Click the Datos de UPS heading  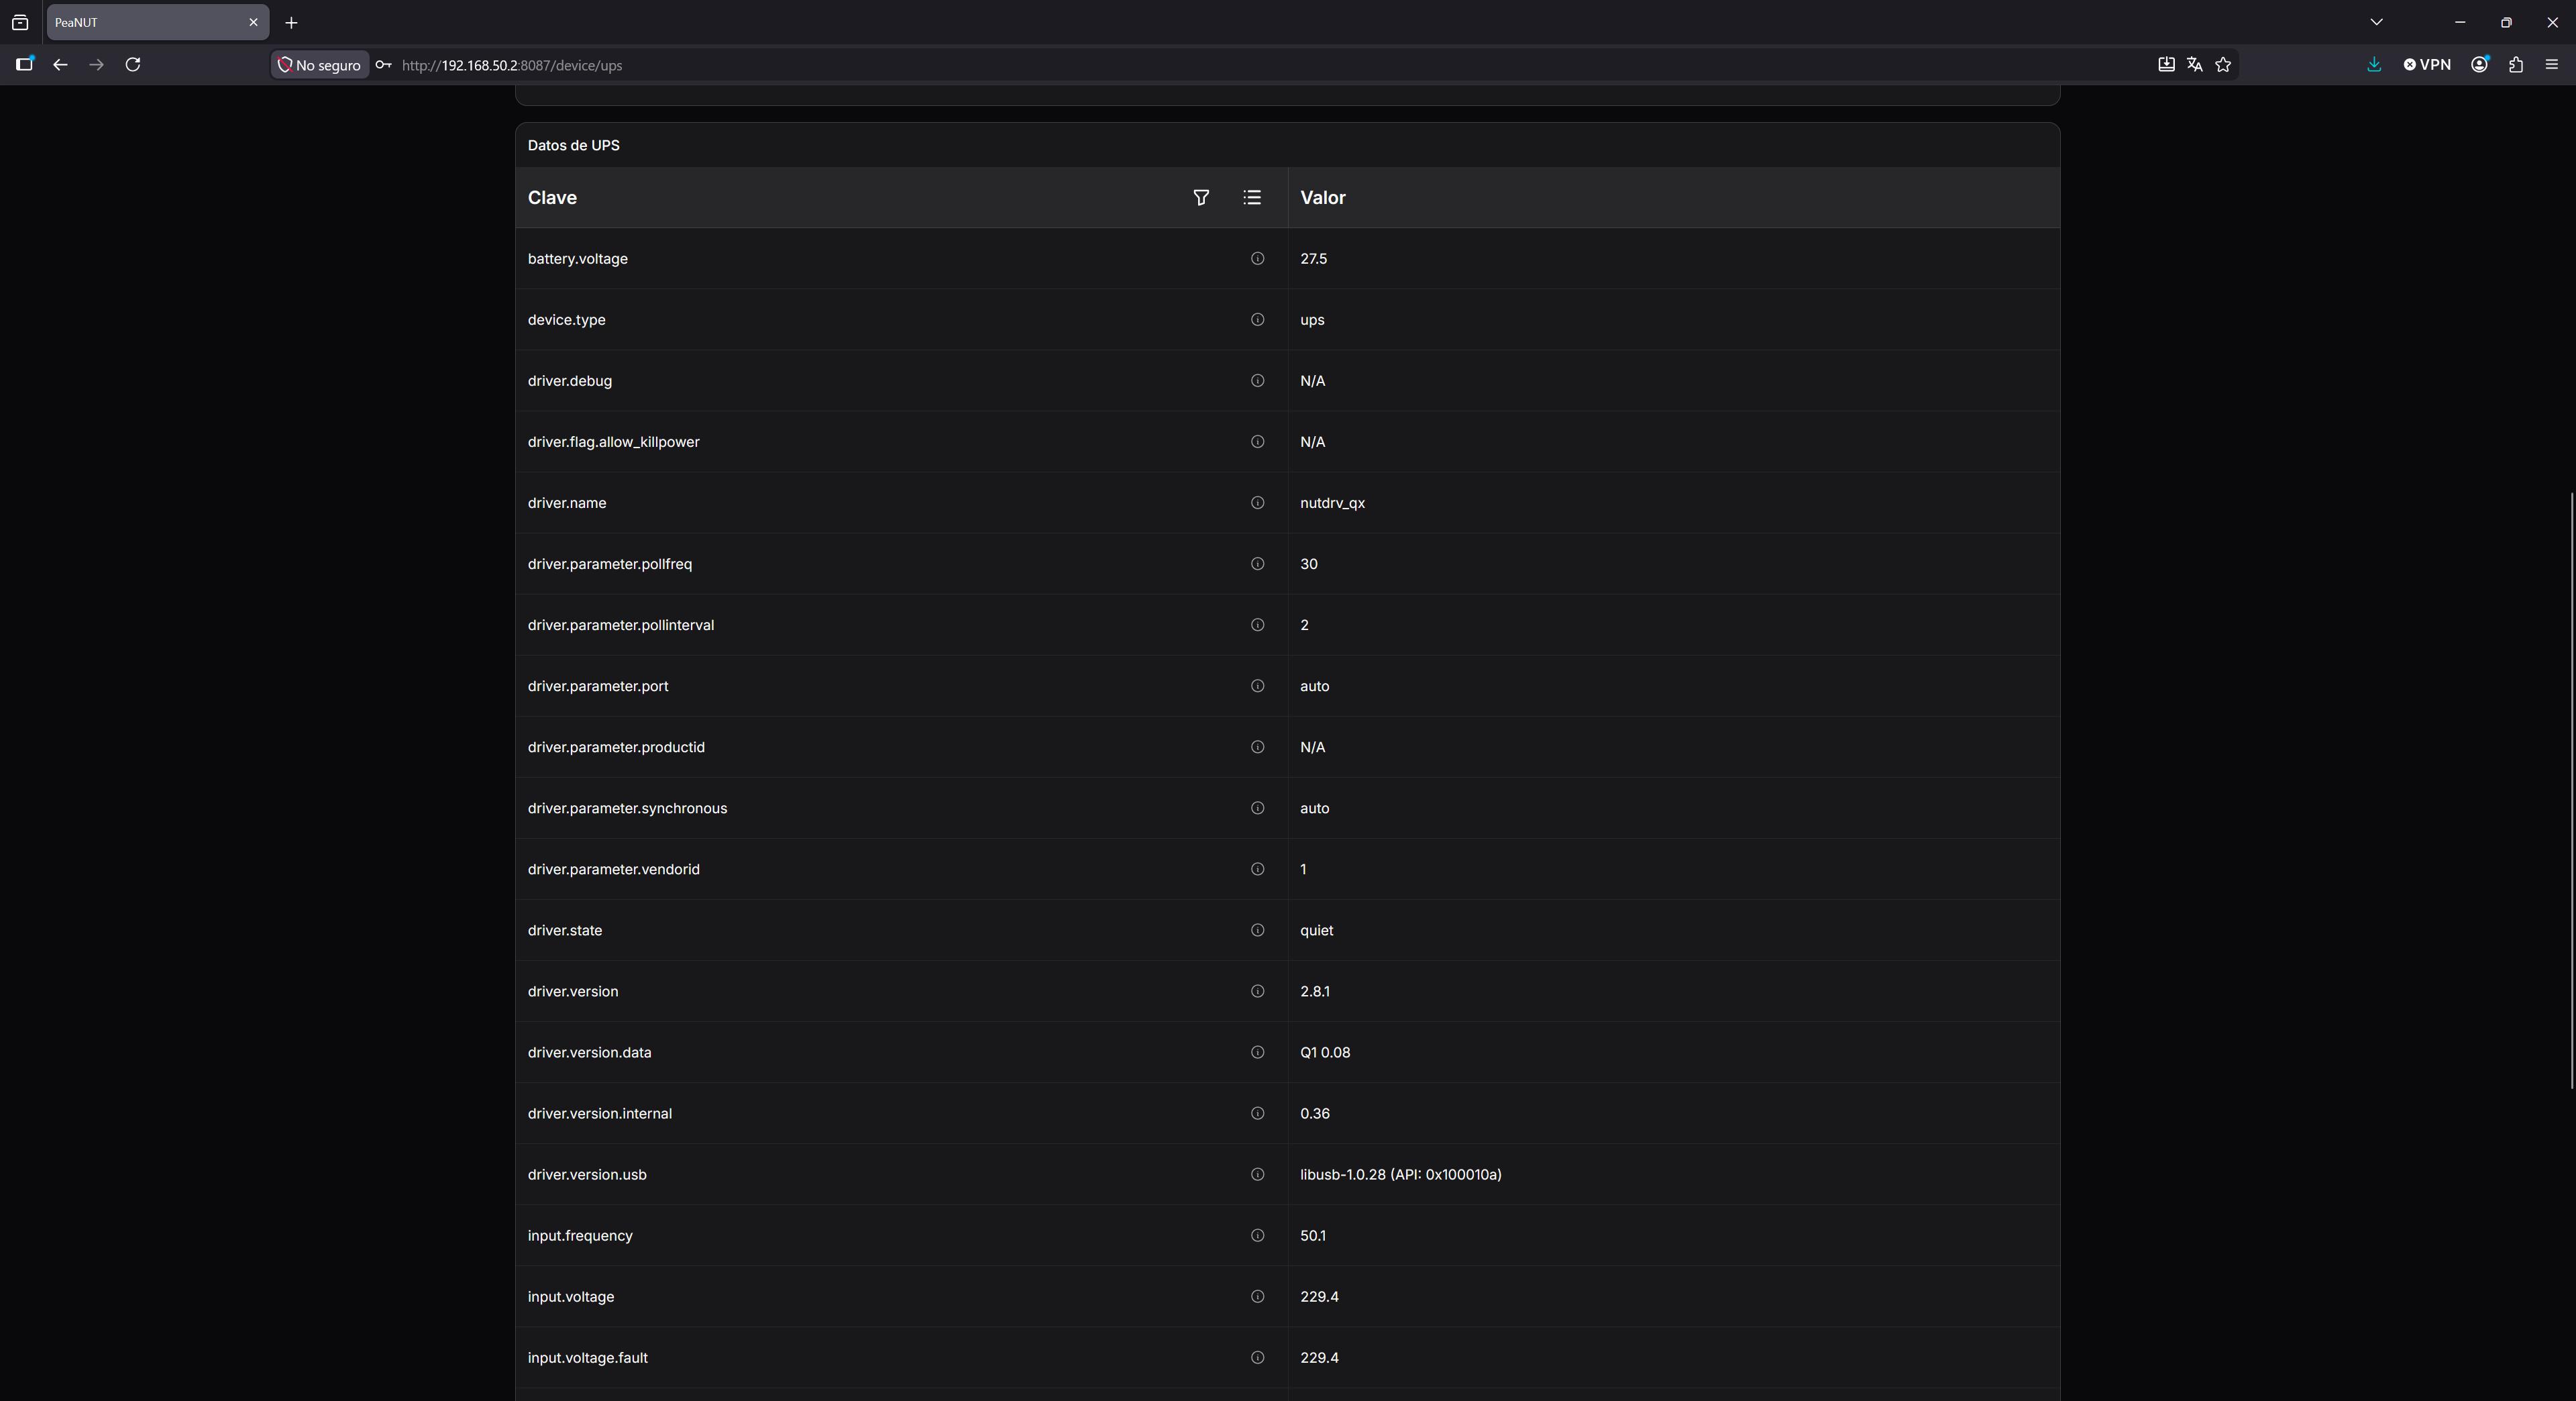pyautogui.click(x=573, y=145)
